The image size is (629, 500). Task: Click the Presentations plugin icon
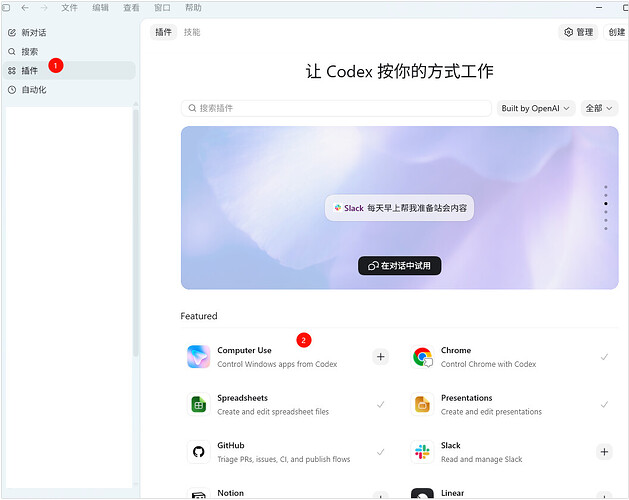tap(422, 404)
